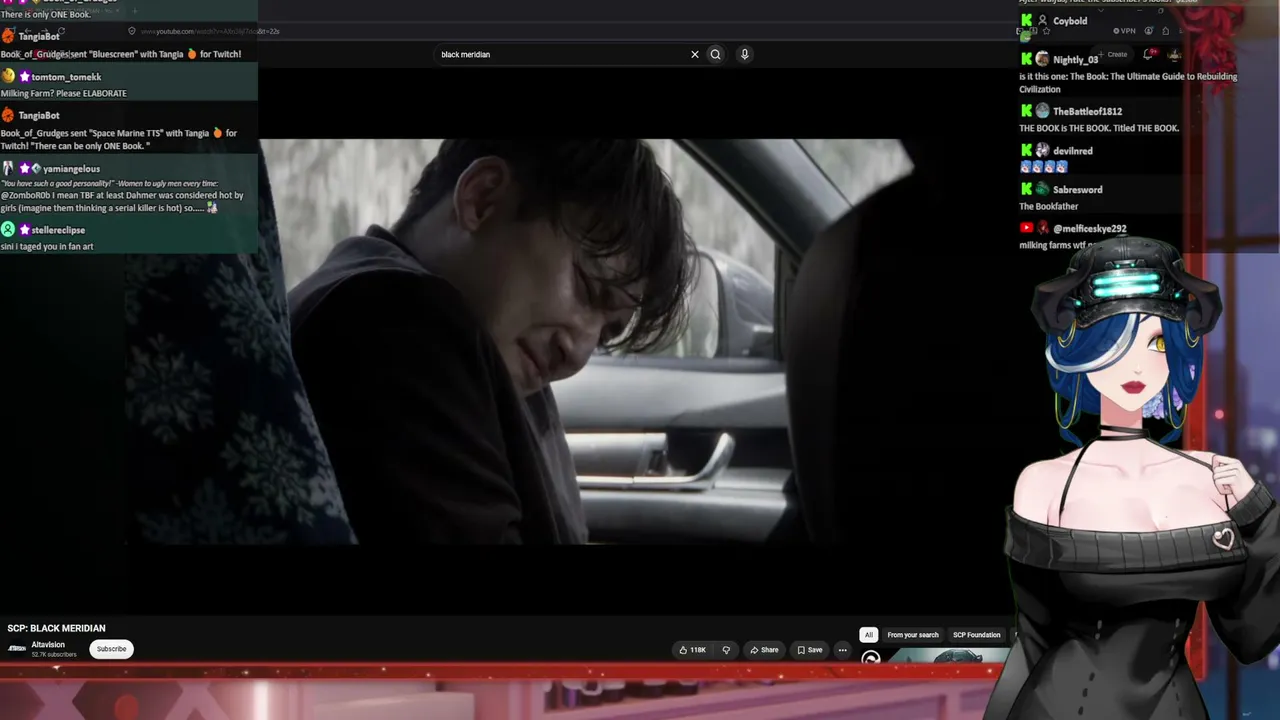The height and width of the screenshot is (720, 1280).
Task: Click stellereclipse chat username
Action: [x=58, y=230]
